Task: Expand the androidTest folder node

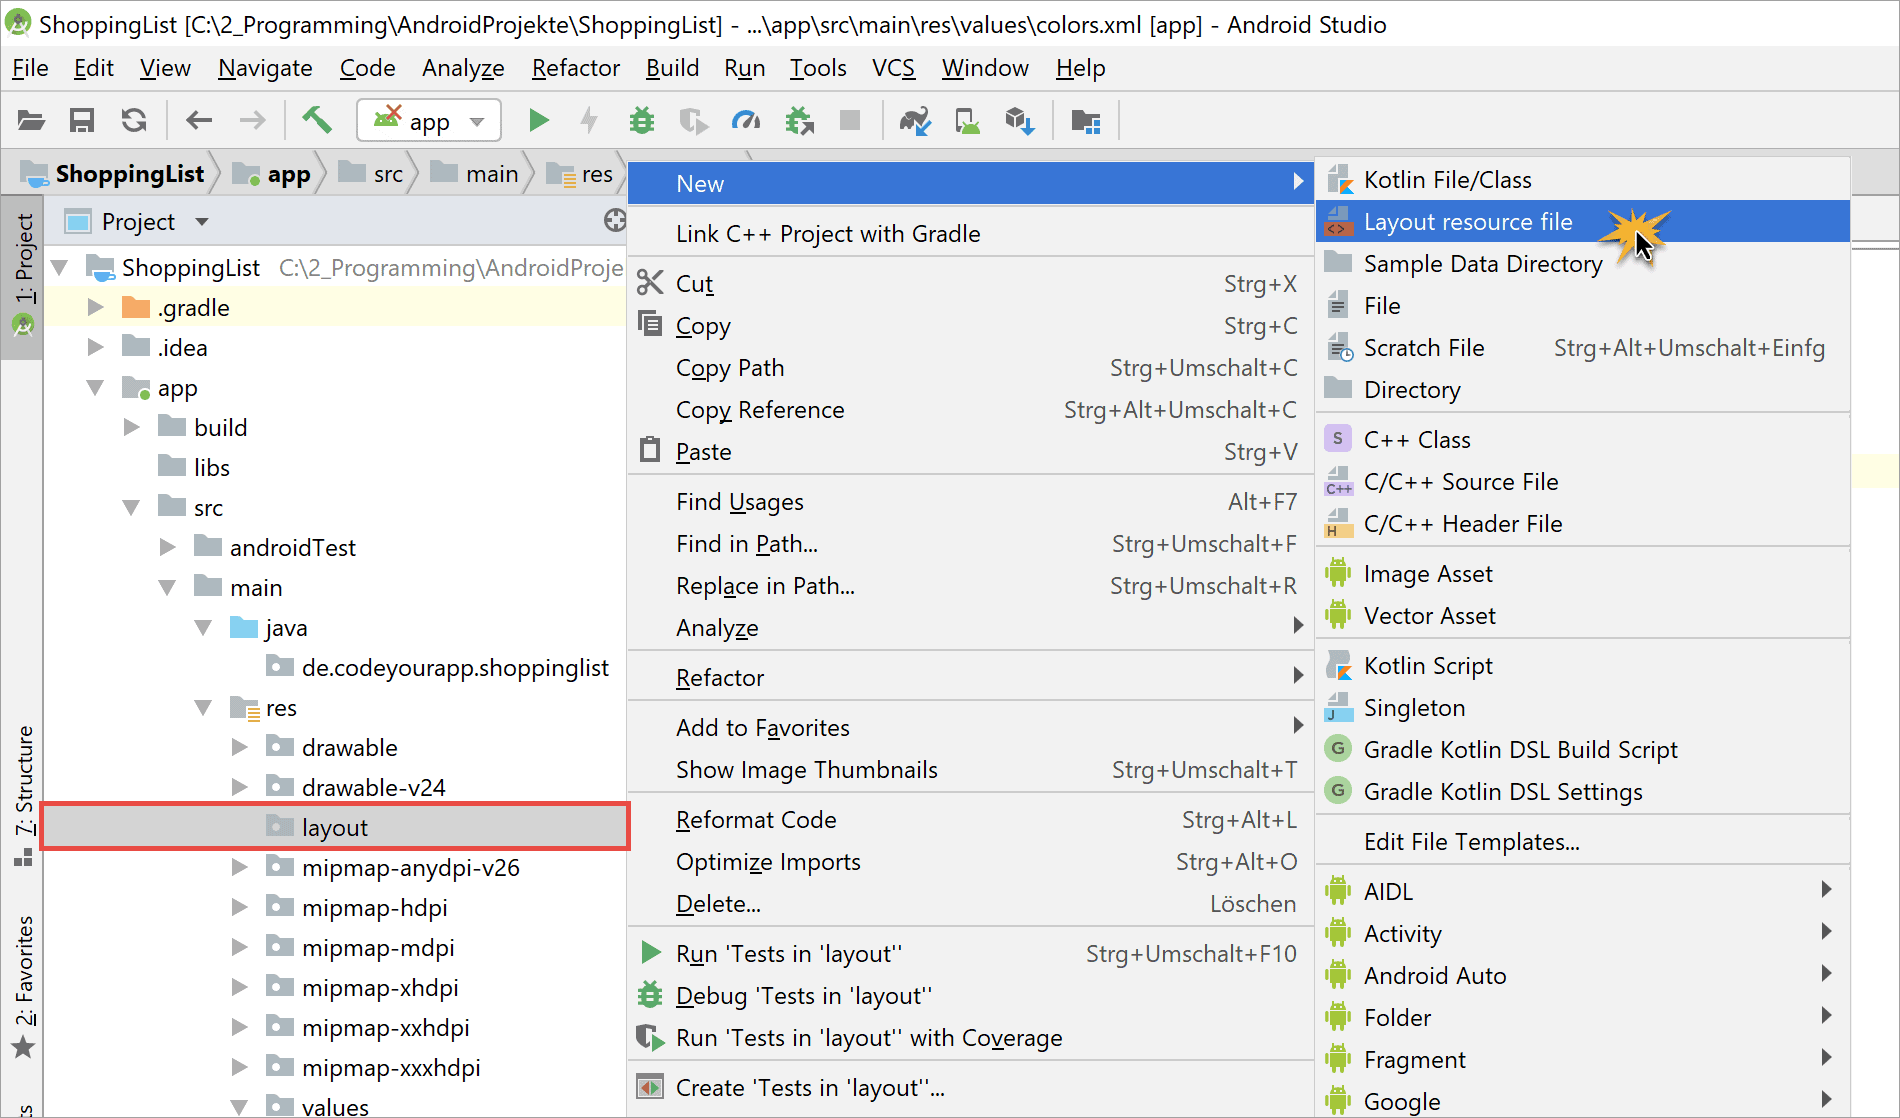Action: (168, 547)
